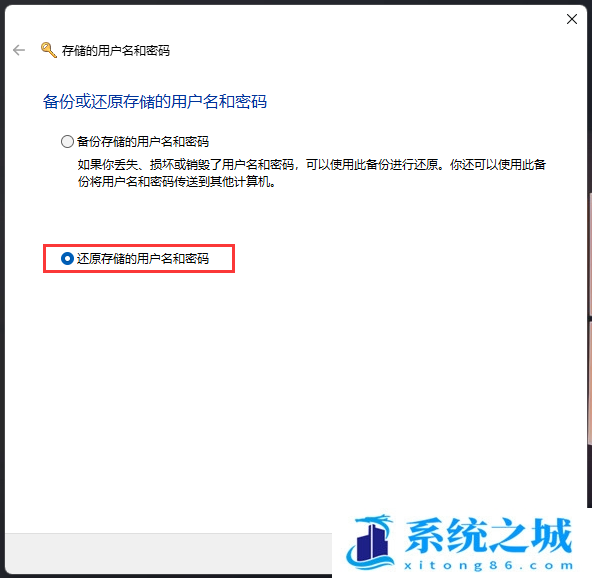Close the stored credentials dialog
This screenshot has height=578, width=592.
pos(572,19)
